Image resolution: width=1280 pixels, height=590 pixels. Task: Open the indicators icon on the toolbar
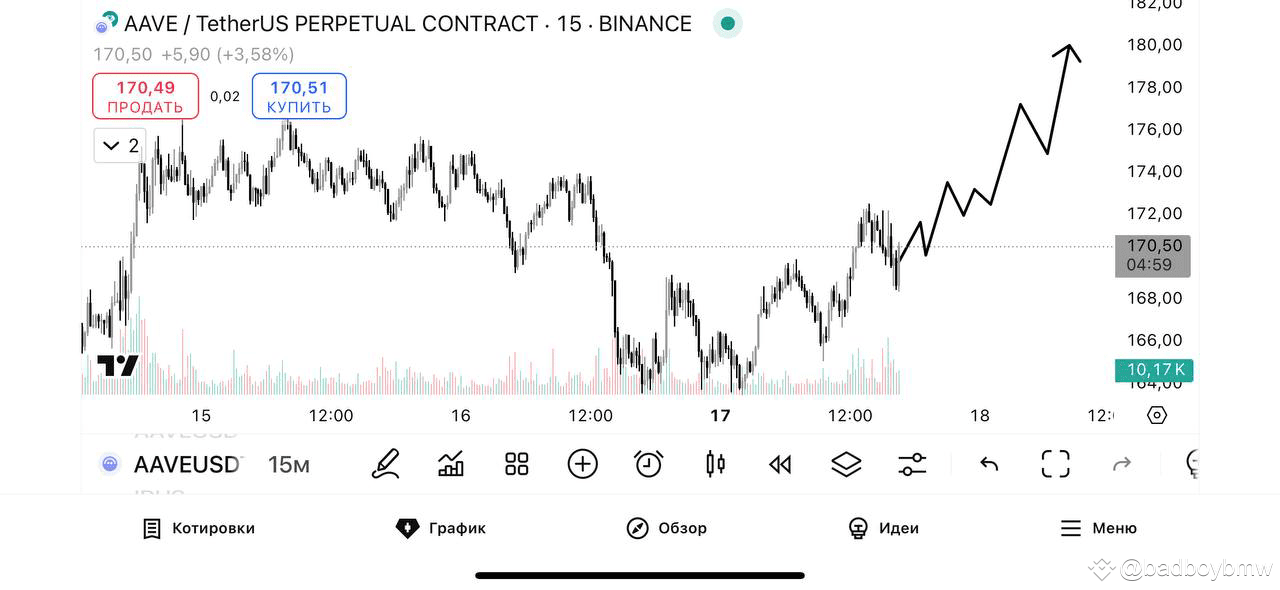pos(451,463)
